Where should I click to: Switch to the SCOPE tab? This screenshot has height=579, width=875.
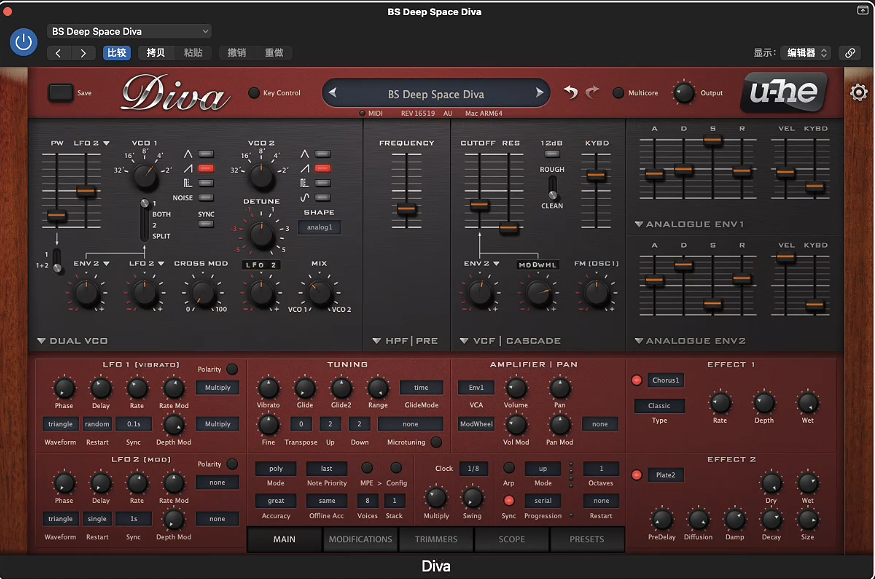pyautogui.click(x=512, y=539)
